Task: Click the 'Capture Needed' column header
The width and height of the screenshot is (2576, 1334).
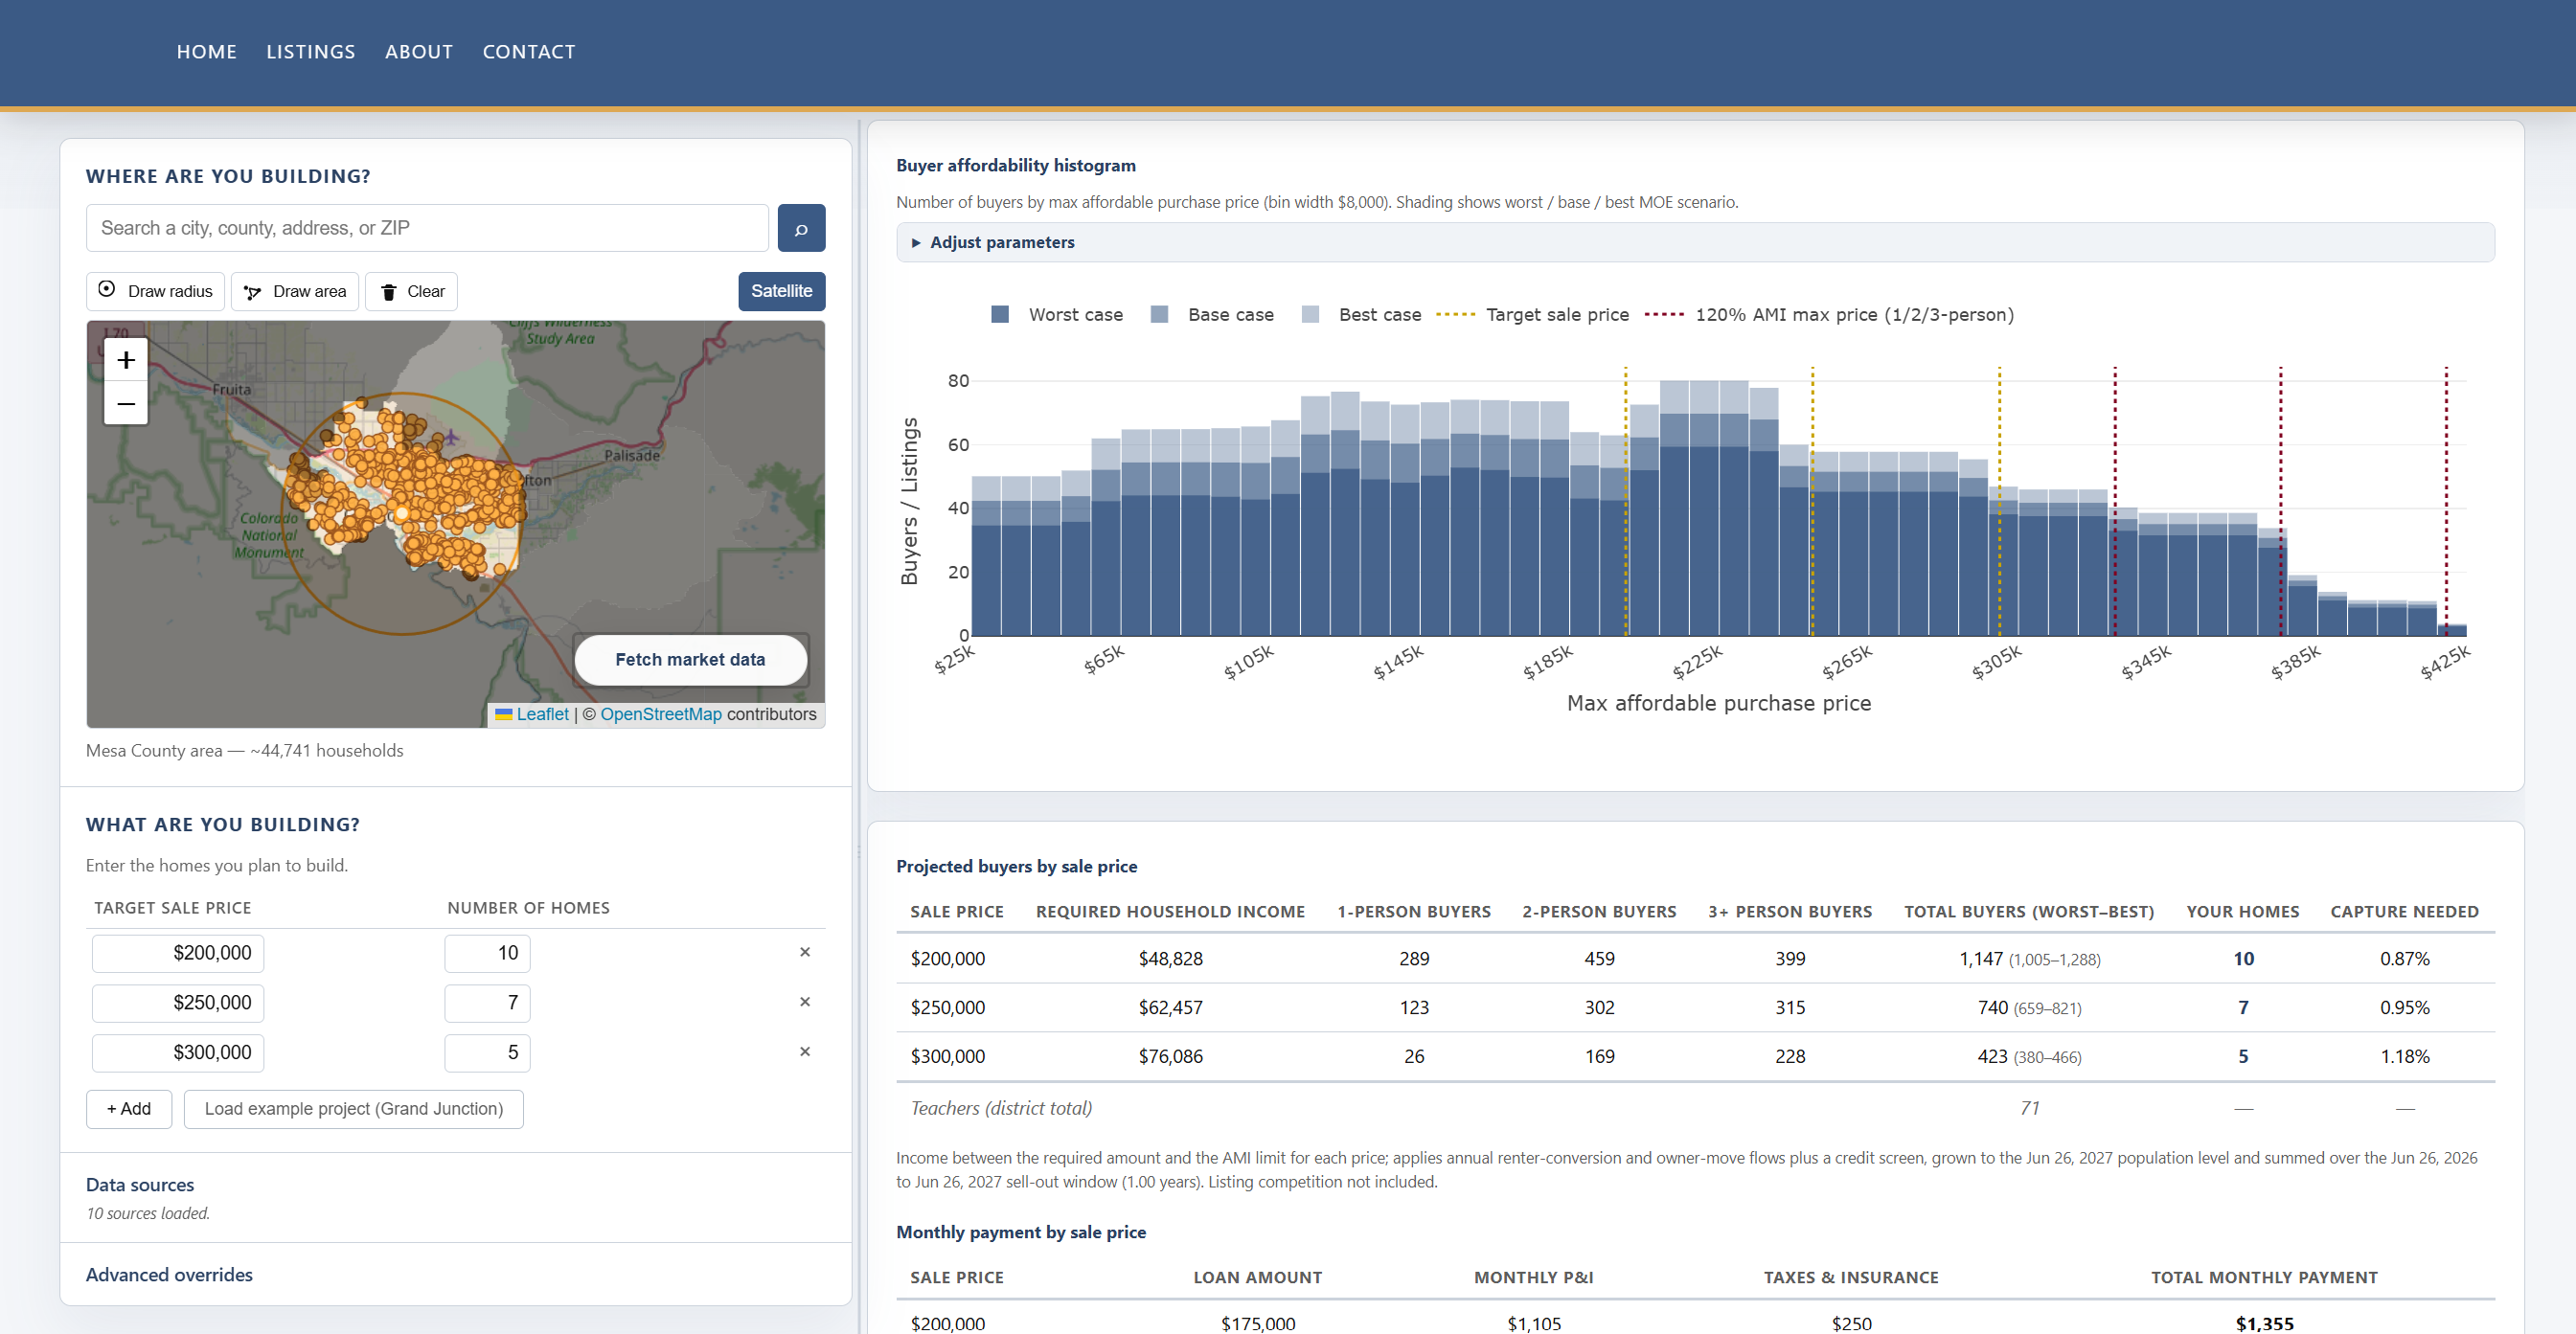Action: 2404,912
